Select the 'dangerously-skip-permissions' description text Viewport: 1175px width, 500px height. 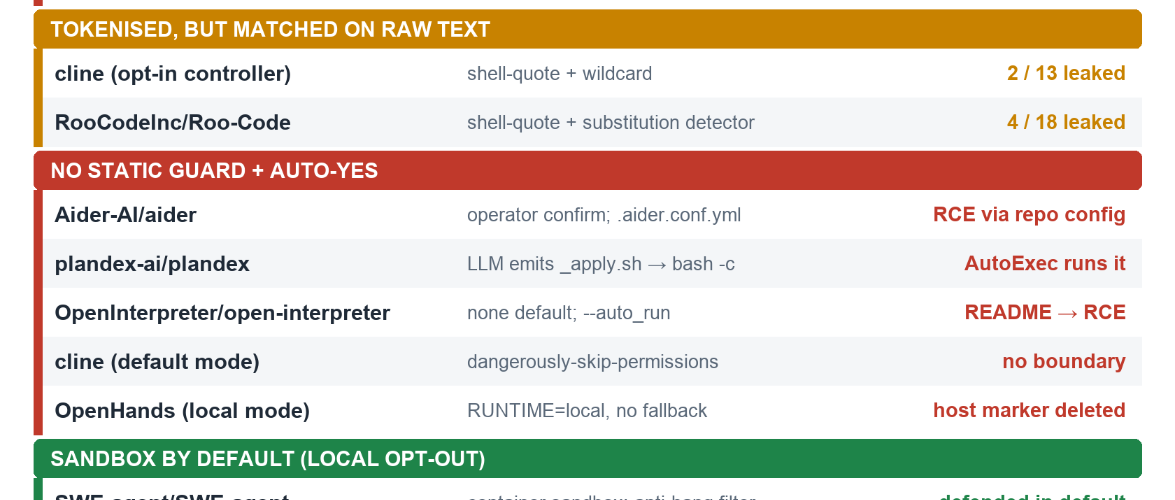(592, 362)
